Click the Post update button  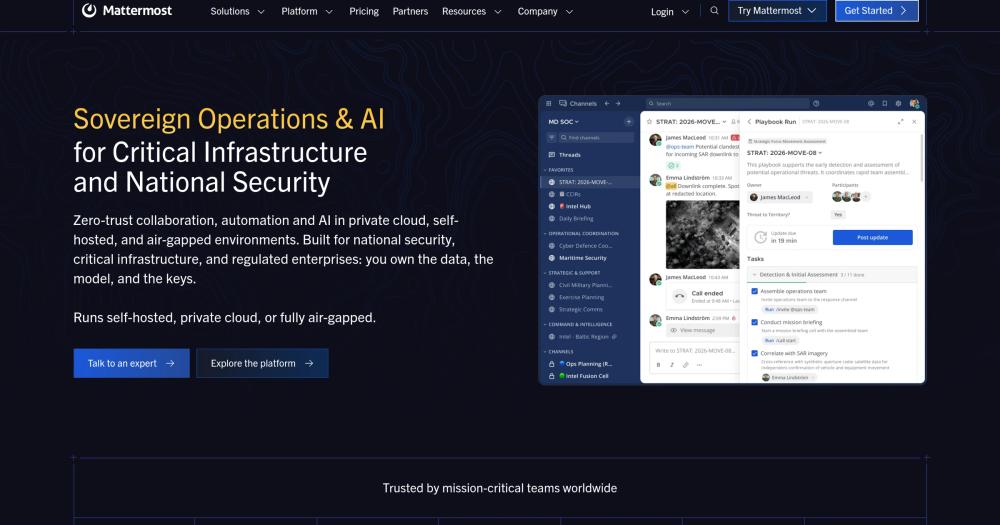(872, 237)
